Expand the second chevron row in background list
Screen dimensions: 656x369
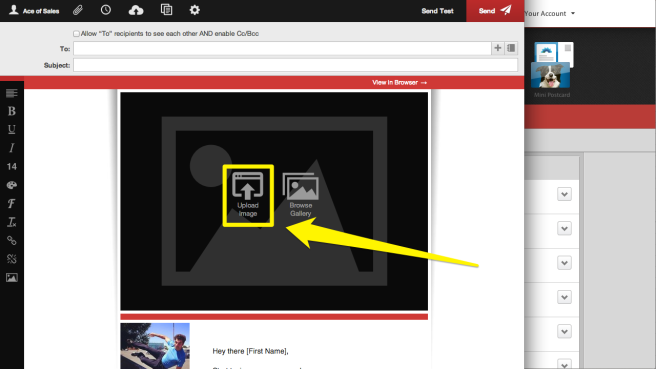[x=564, y=228]
